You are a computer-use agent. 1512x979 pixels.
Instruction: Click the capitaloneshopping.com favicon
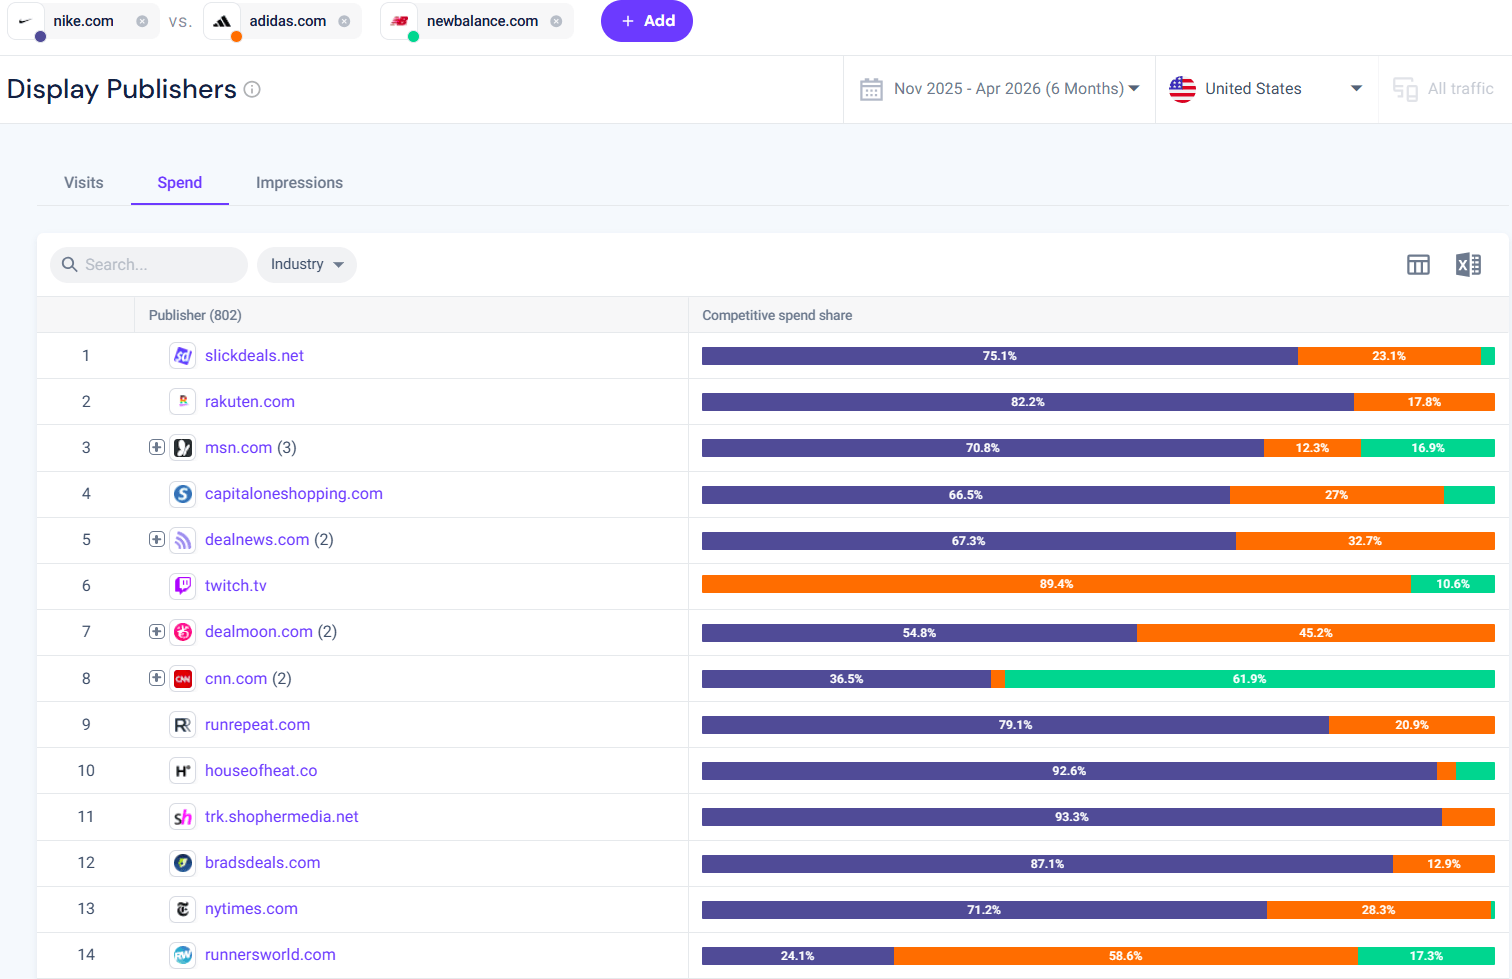[x=183, y=494]
